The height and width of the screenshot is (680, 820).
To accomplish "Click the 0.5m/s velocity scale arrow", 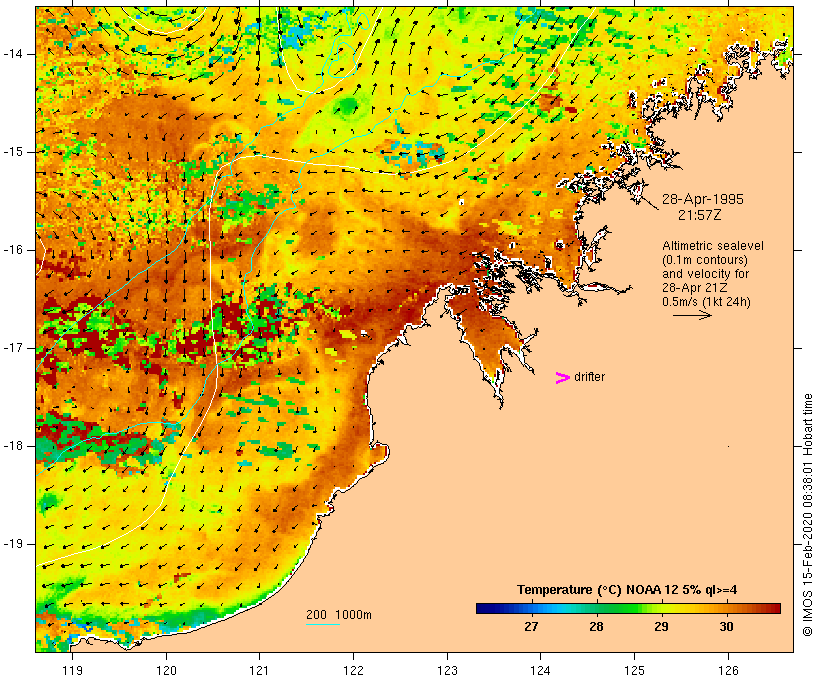I will pyautogui.click(x=692, y=315).
